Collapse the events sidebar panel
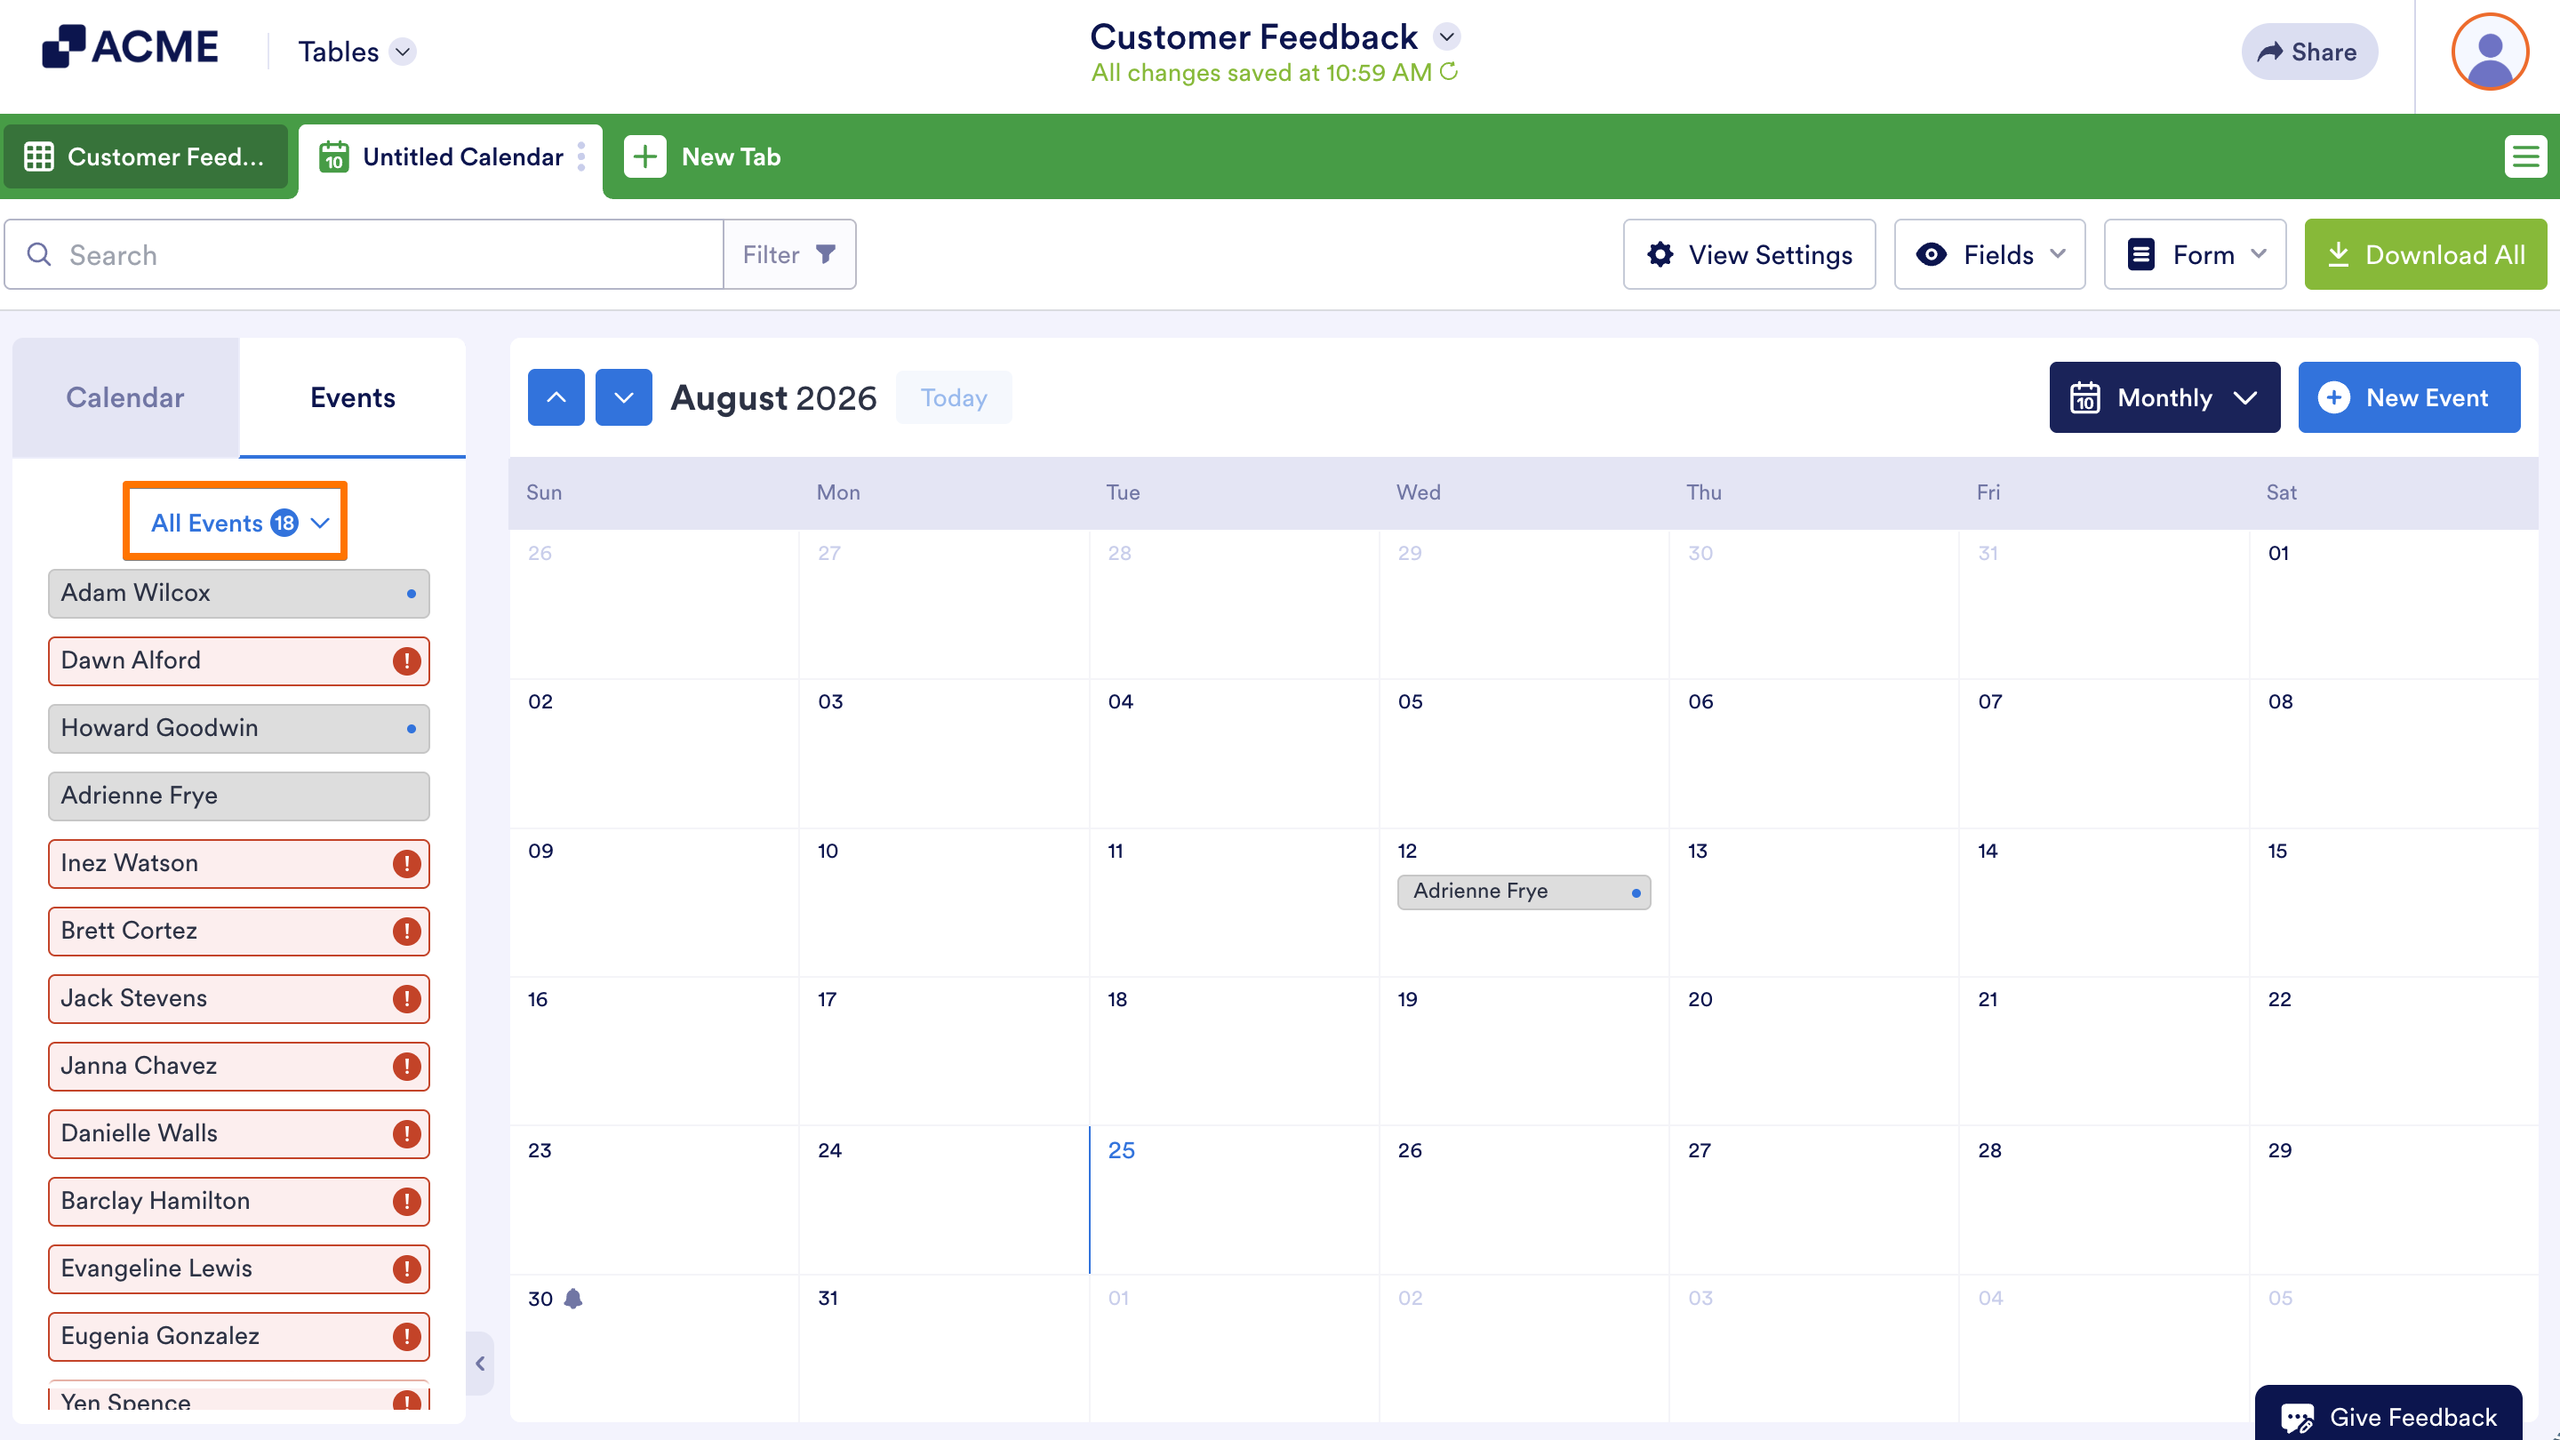2560x1440 pixels. click(480, 1363)
